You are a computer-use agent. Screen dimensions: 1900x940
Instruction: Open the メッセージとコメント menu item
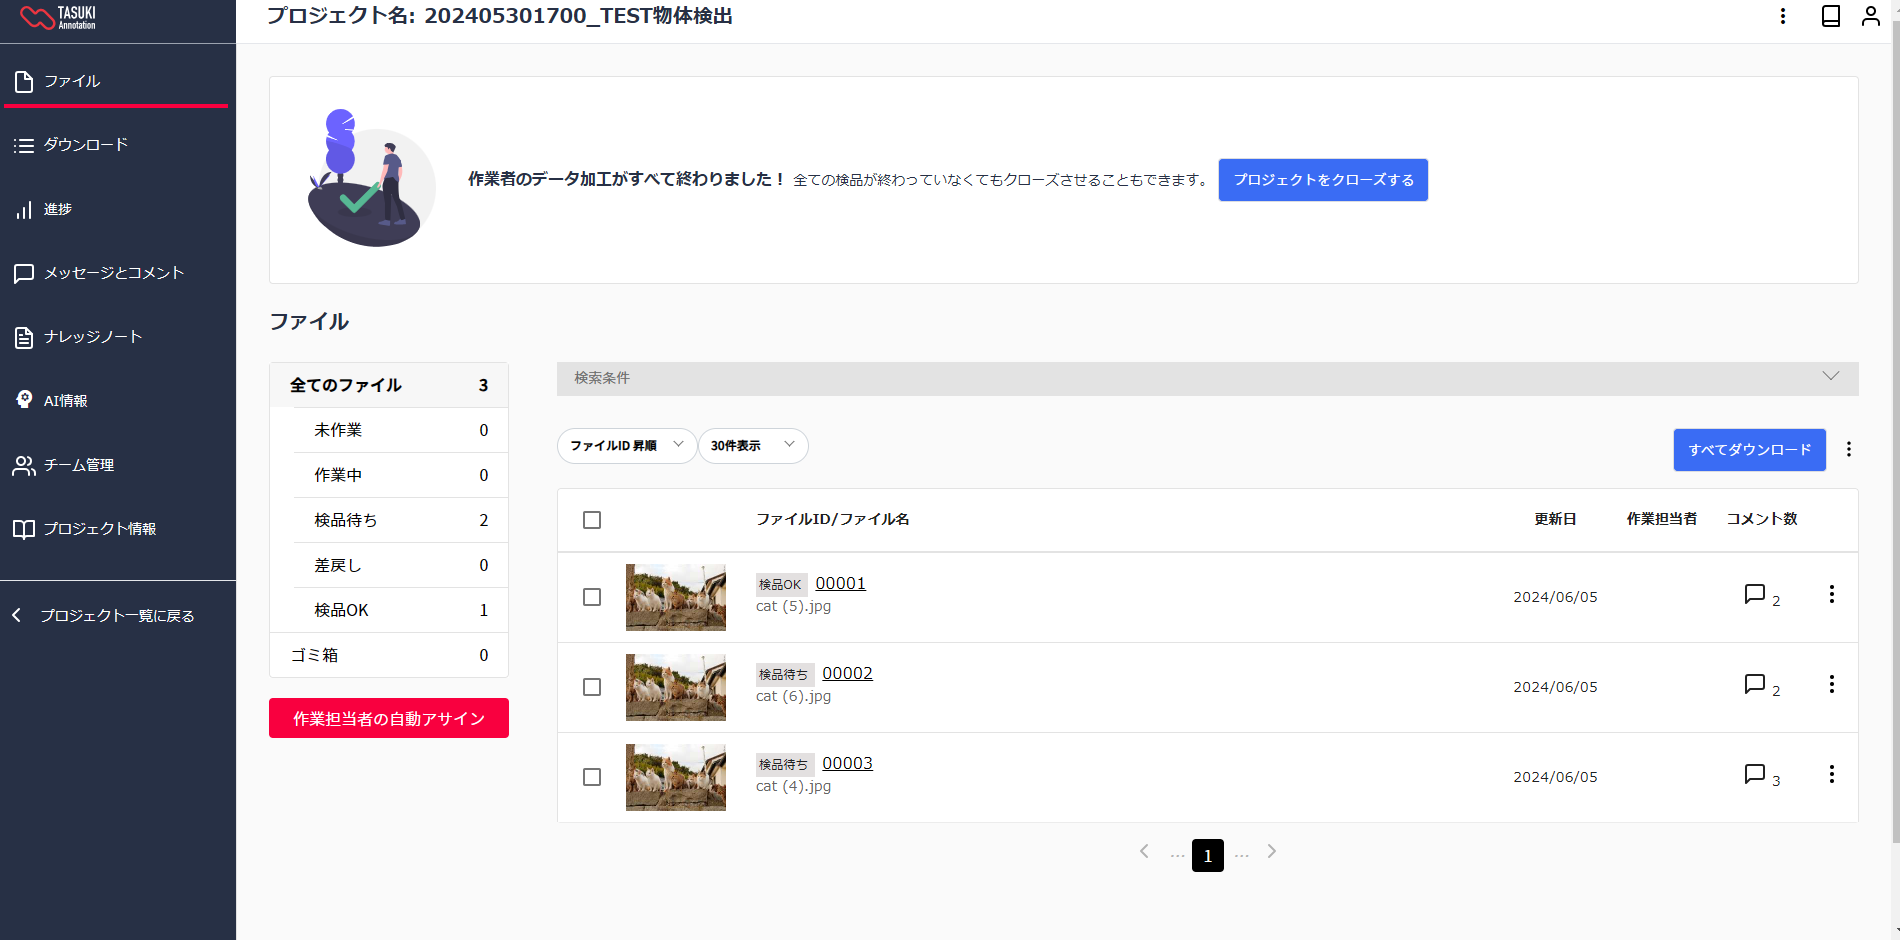[x=117, y=273]
